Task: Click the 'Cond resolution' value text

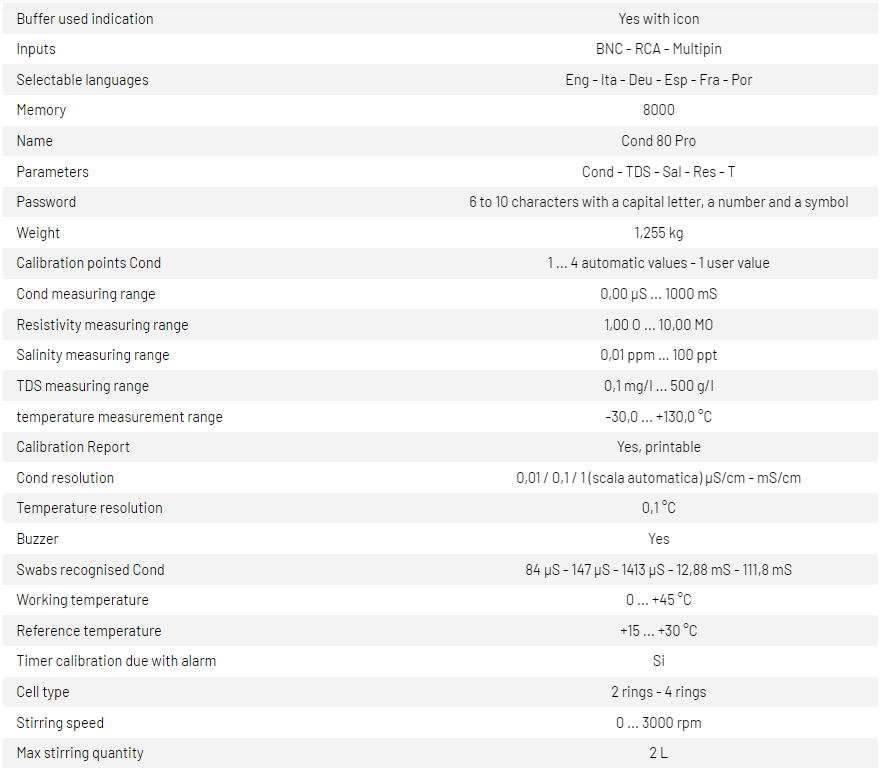Action: pos(658,478)
